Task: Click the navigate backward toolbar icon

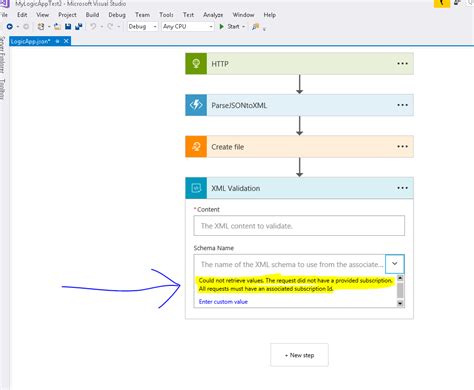Action: (9, 26)
